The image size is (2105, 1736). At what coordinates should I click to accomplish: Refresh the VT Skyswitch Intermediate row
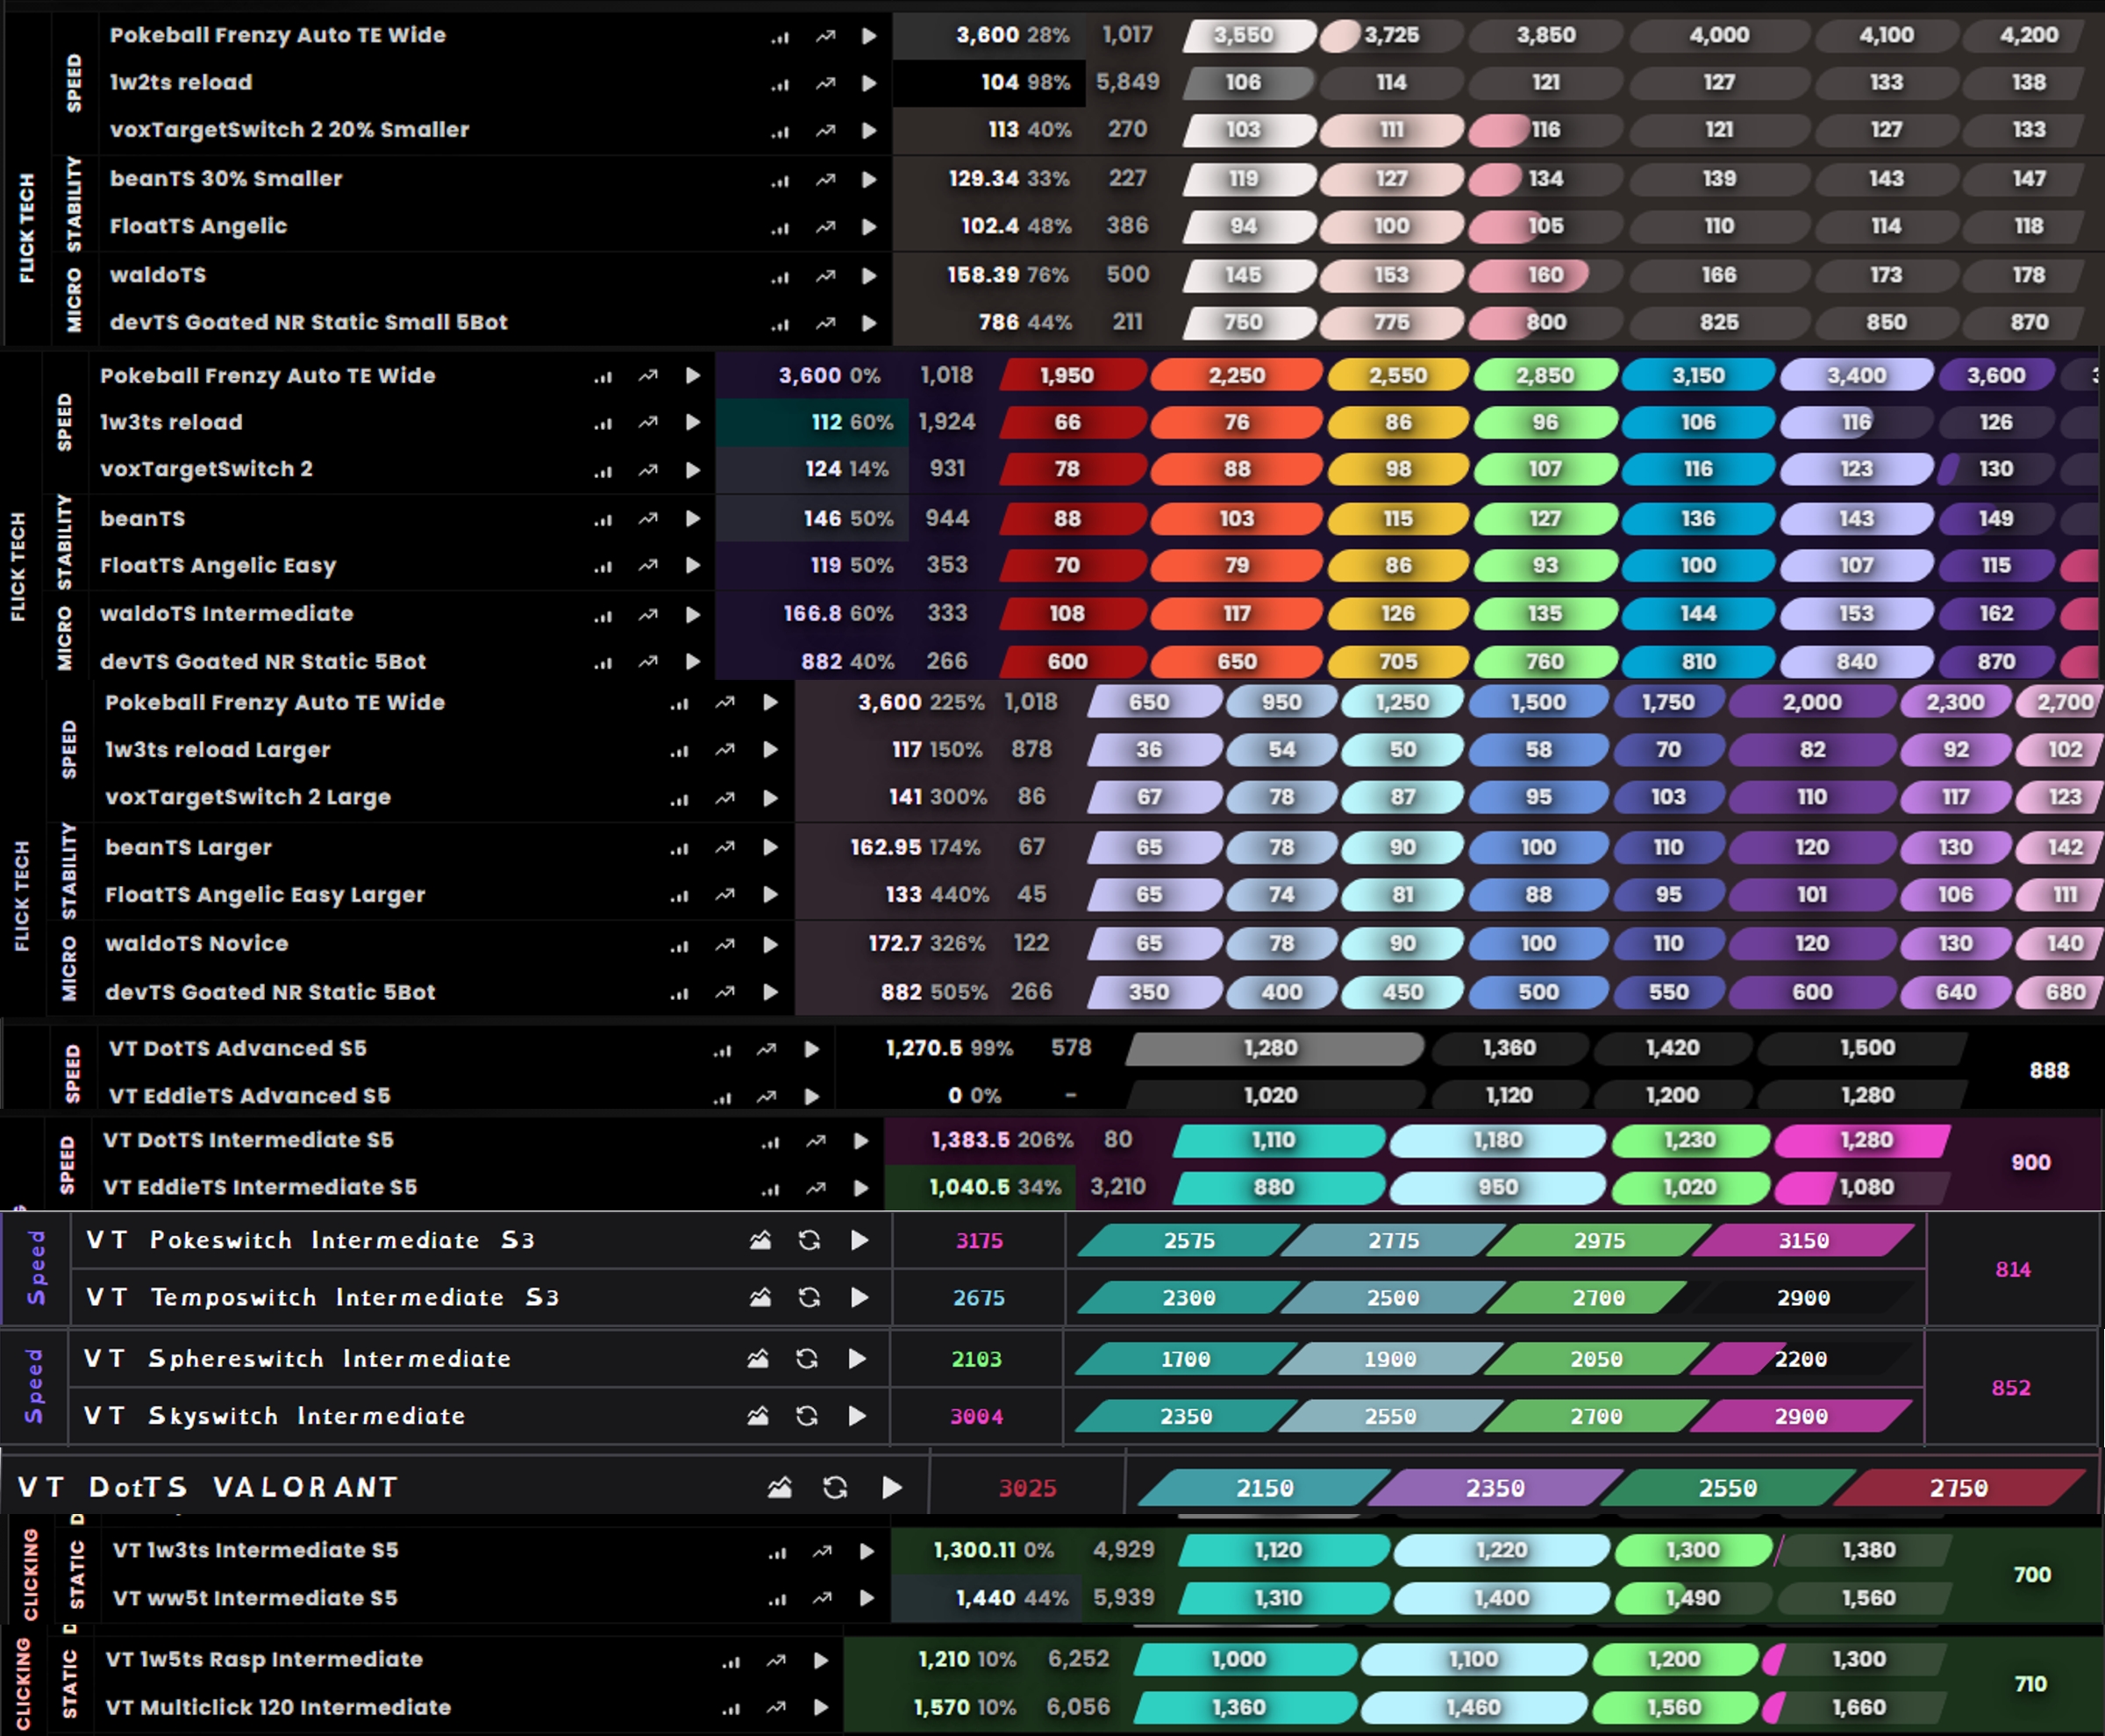(806, 1415)
